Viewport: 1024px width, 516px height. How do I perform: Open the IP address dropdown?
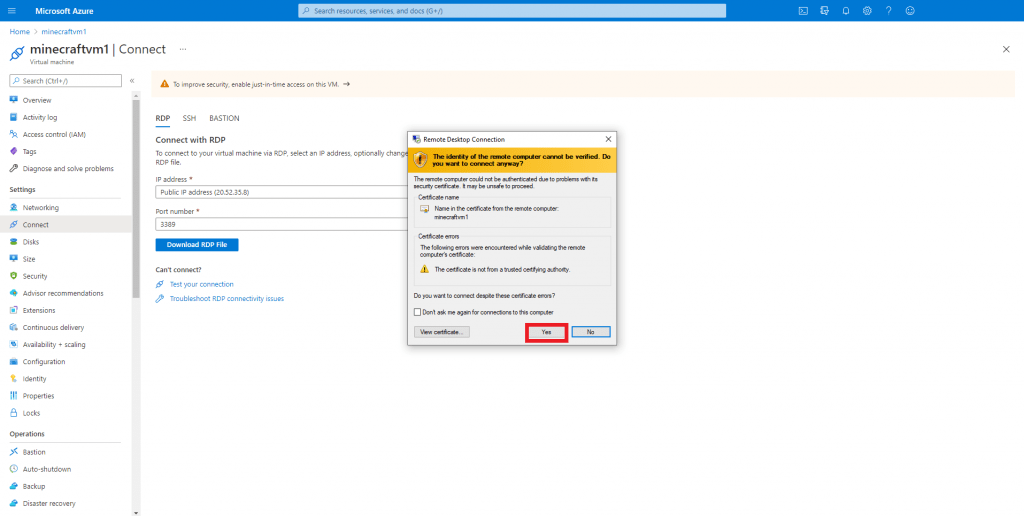[280, 191]
